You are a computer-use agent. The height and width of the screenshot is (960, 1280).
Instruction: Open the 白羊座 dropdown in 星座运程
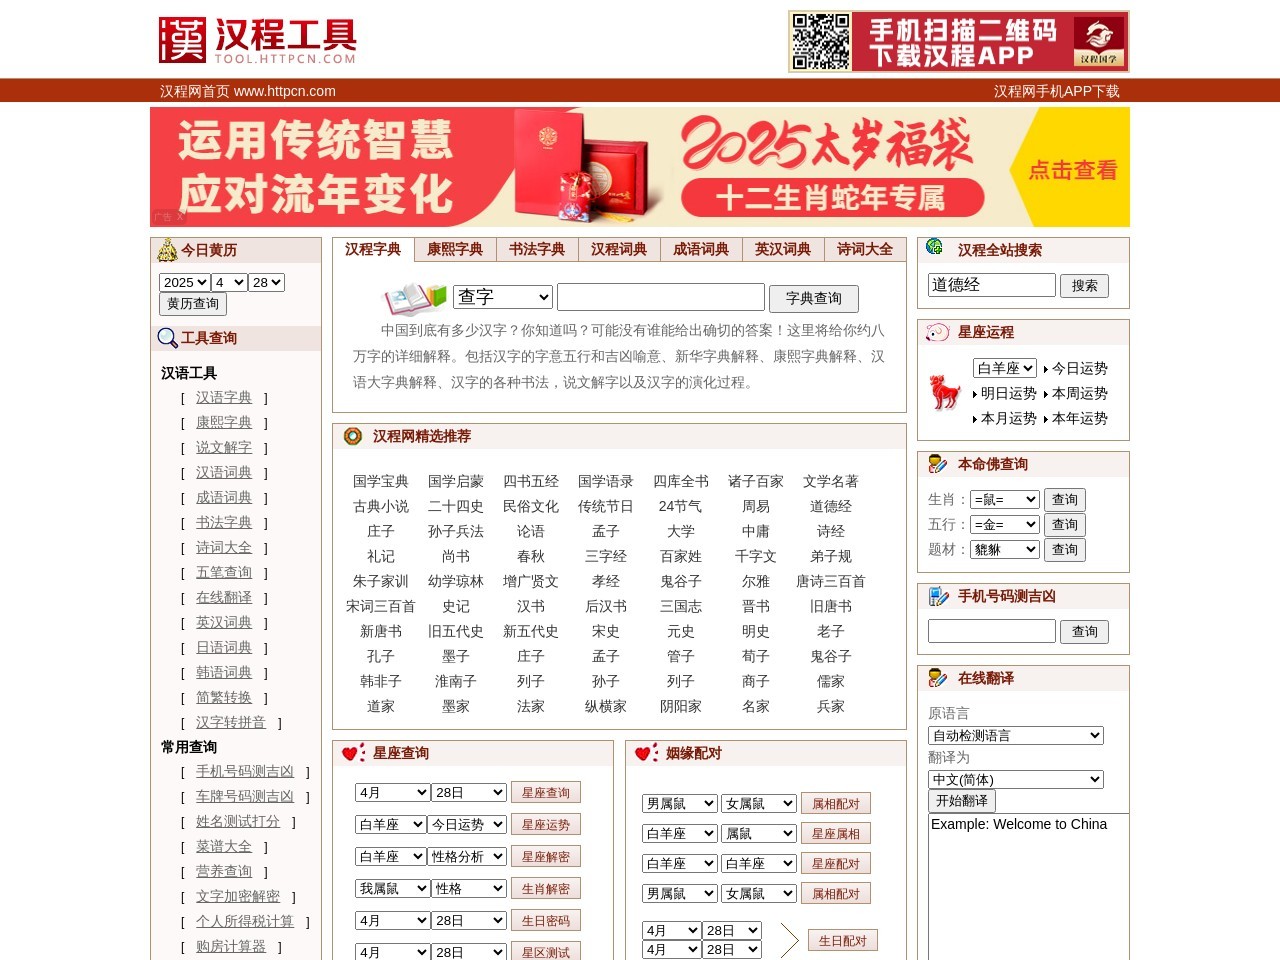pos(1005,368)
